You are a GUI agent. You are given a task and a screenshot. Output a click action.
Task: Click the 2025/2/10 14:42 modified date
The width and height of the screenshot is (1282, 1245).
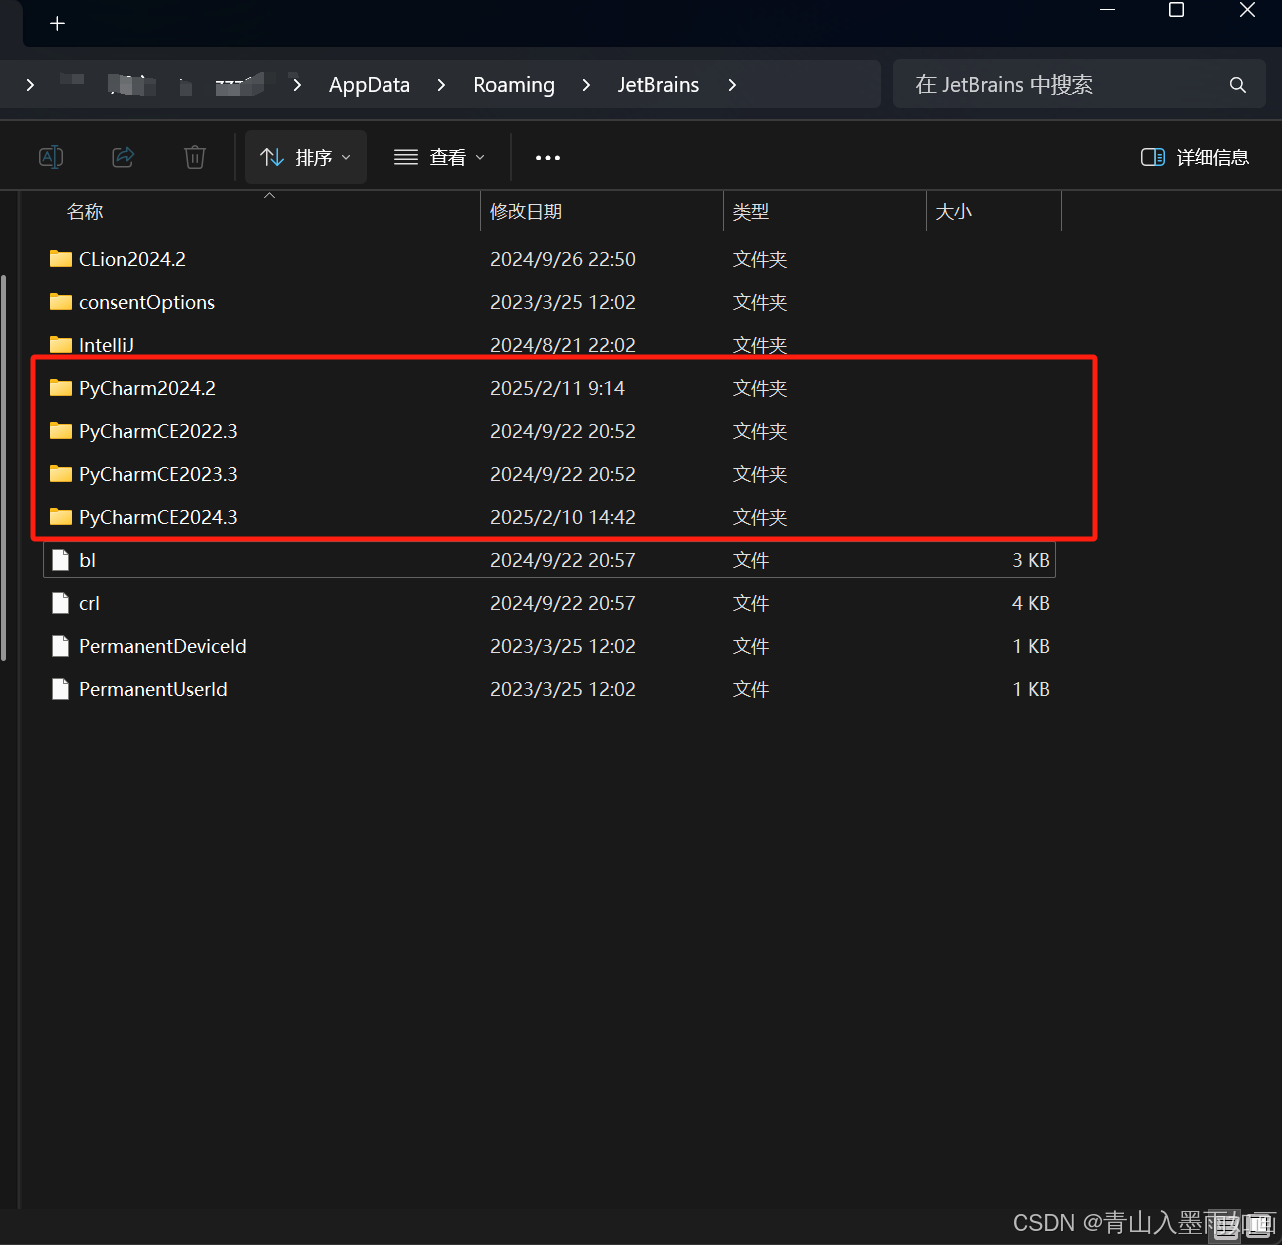point(563,517)
